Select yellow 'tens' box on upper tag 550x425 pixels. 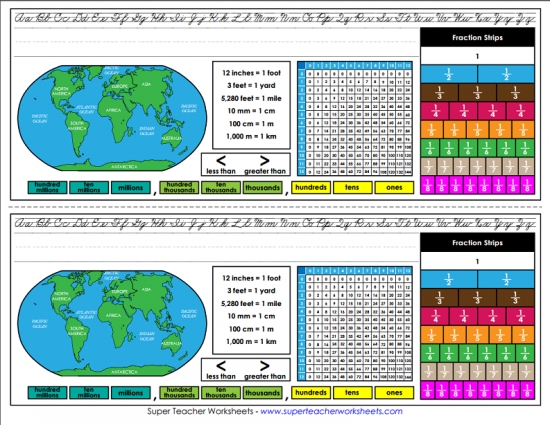pos(353,187)
